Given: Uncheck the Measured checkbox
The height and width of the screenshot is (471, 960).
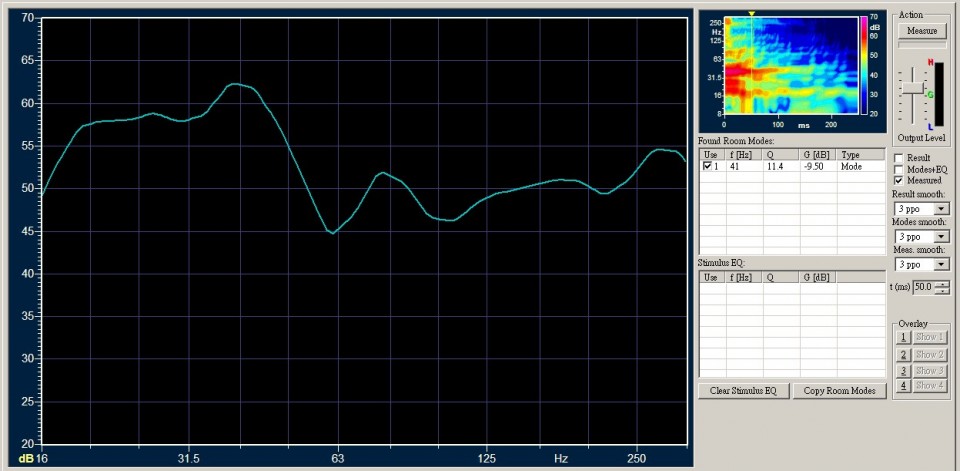Looking at the screenshot, I should (899, 180).
